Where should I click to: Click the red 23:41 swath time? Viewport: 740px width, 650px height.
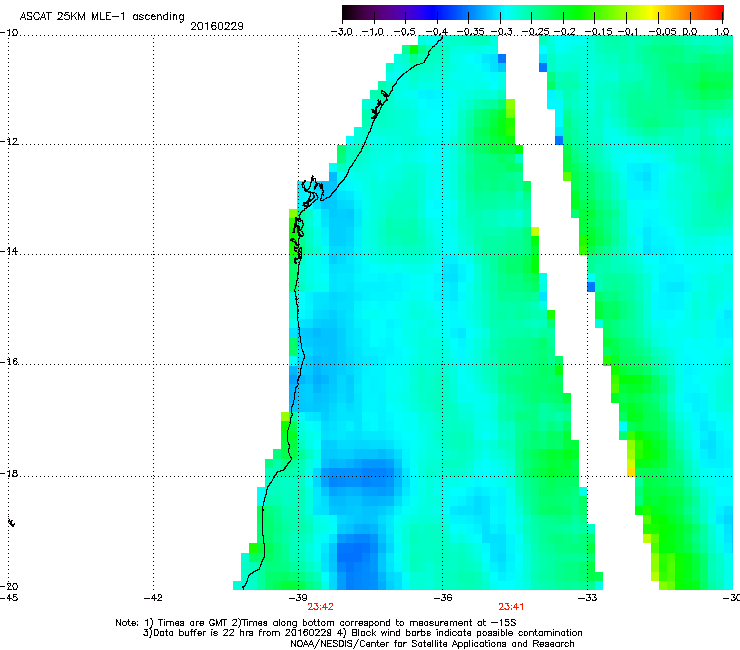click(512, 607)
